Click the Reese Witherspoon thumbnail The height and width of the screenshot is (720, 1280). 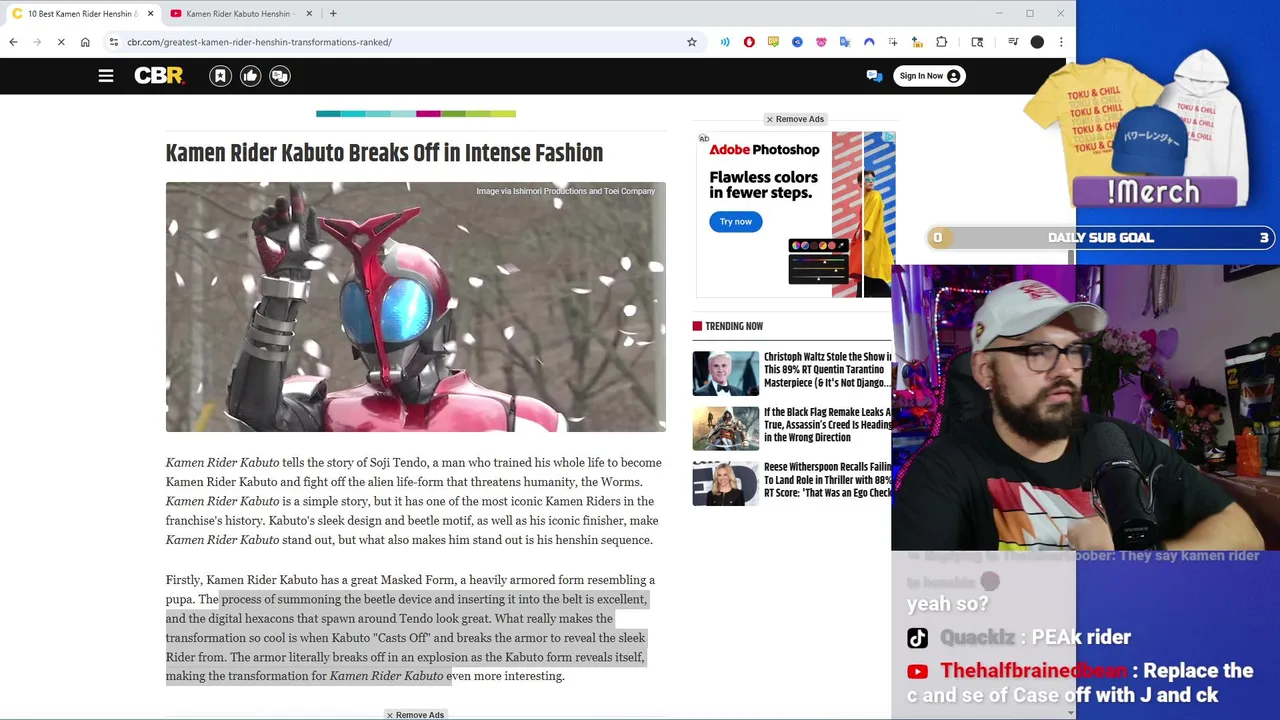click(x=726, y=483)
